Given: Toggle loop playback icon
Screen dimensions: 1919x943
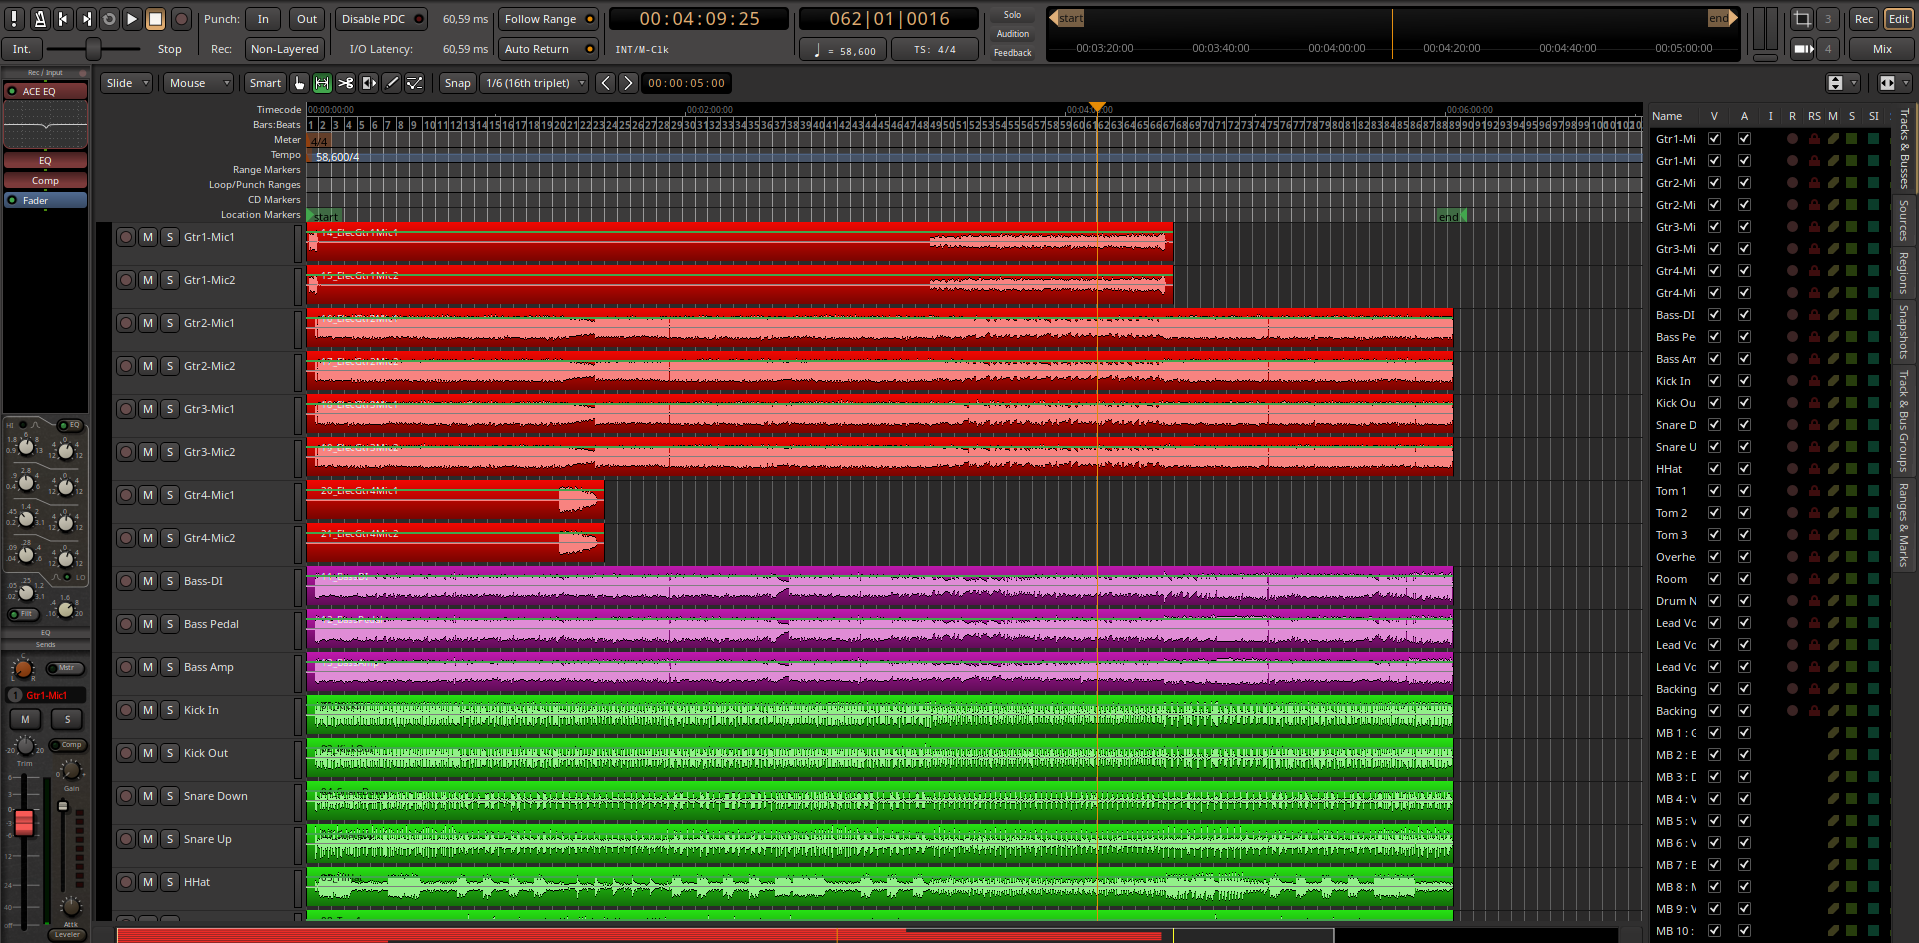Looking at the screenshot, I should (x=109, y=19).
